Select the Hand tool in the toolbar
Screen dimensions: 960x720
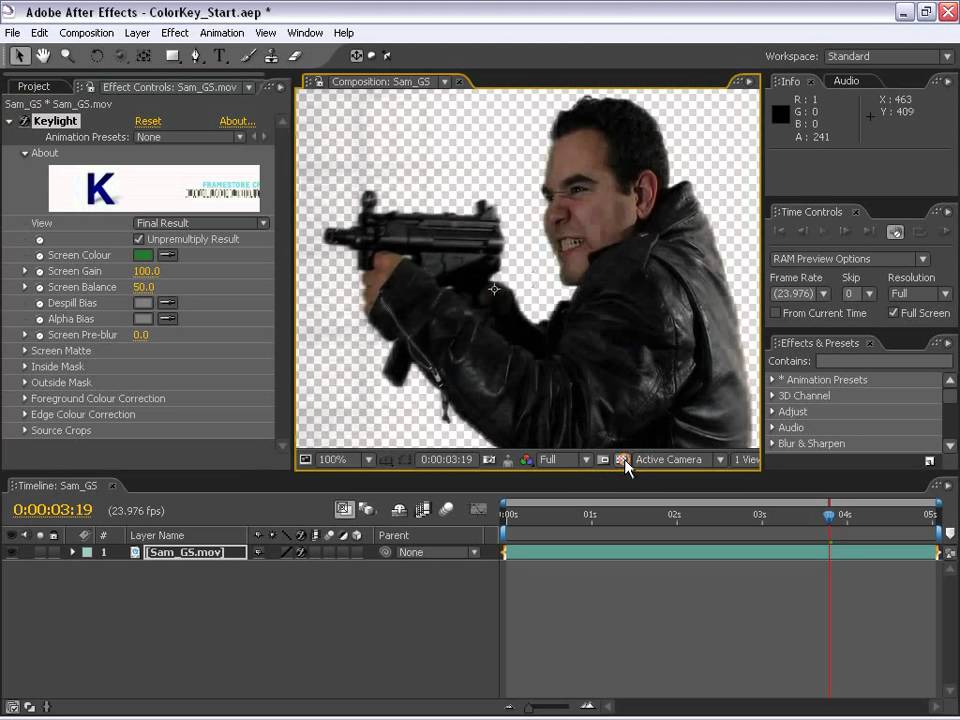pyautogui.click(x=43, y=56)
